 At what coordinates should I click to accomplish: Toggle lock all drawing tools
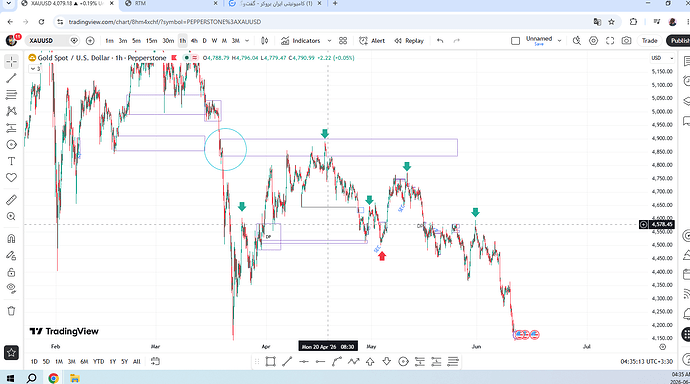click(x=11, y=272)
